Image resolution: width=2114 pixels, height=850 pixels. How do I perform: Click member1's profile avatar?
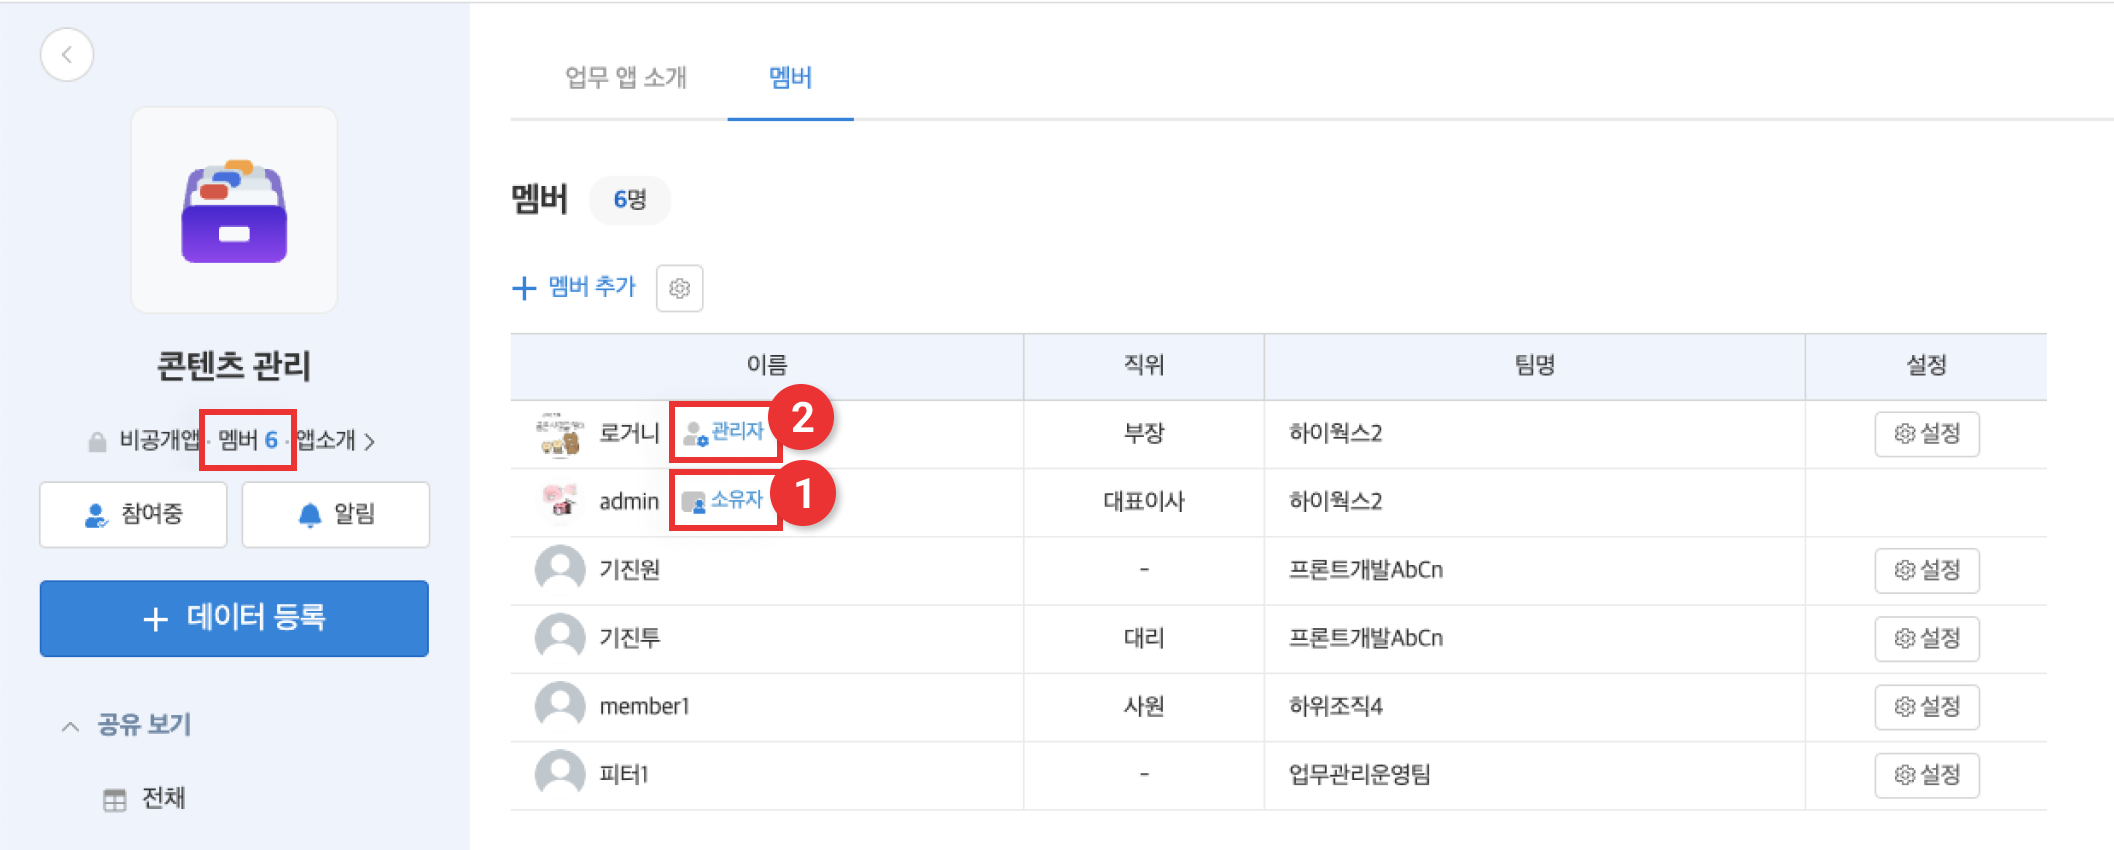(x=560, y=706)
